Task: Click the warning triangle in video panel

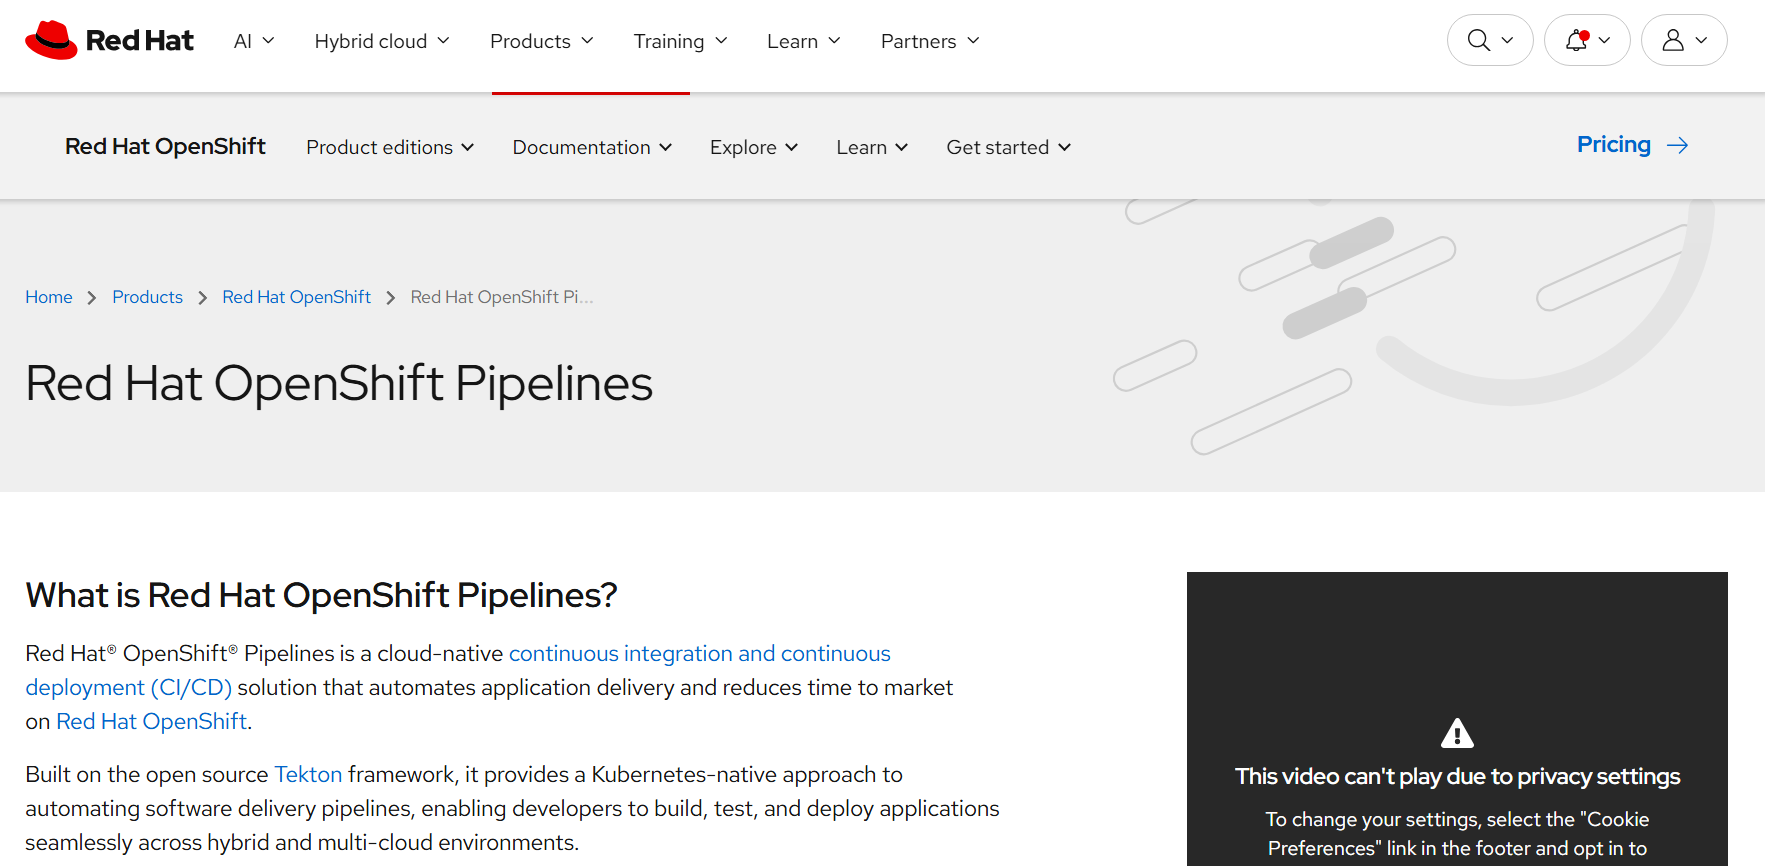Action: click(1457, 733)
